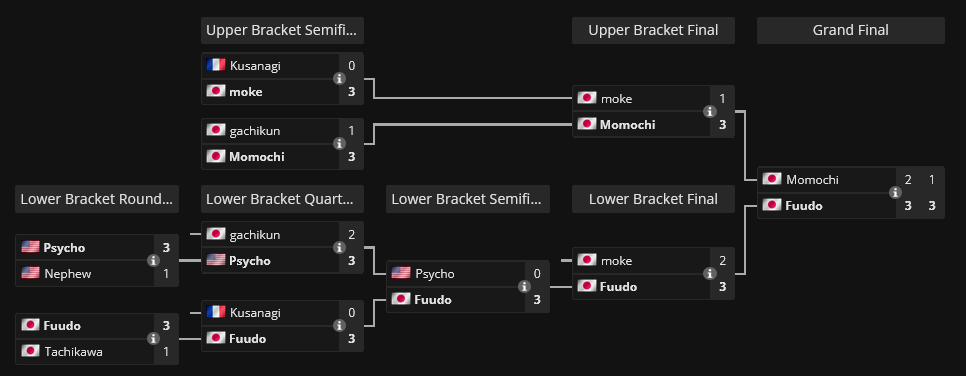This screenshot has width=966, height=376.
Task: Click France flag beside Kusanagi in upper semifinal
Action: tap(216, 65)
